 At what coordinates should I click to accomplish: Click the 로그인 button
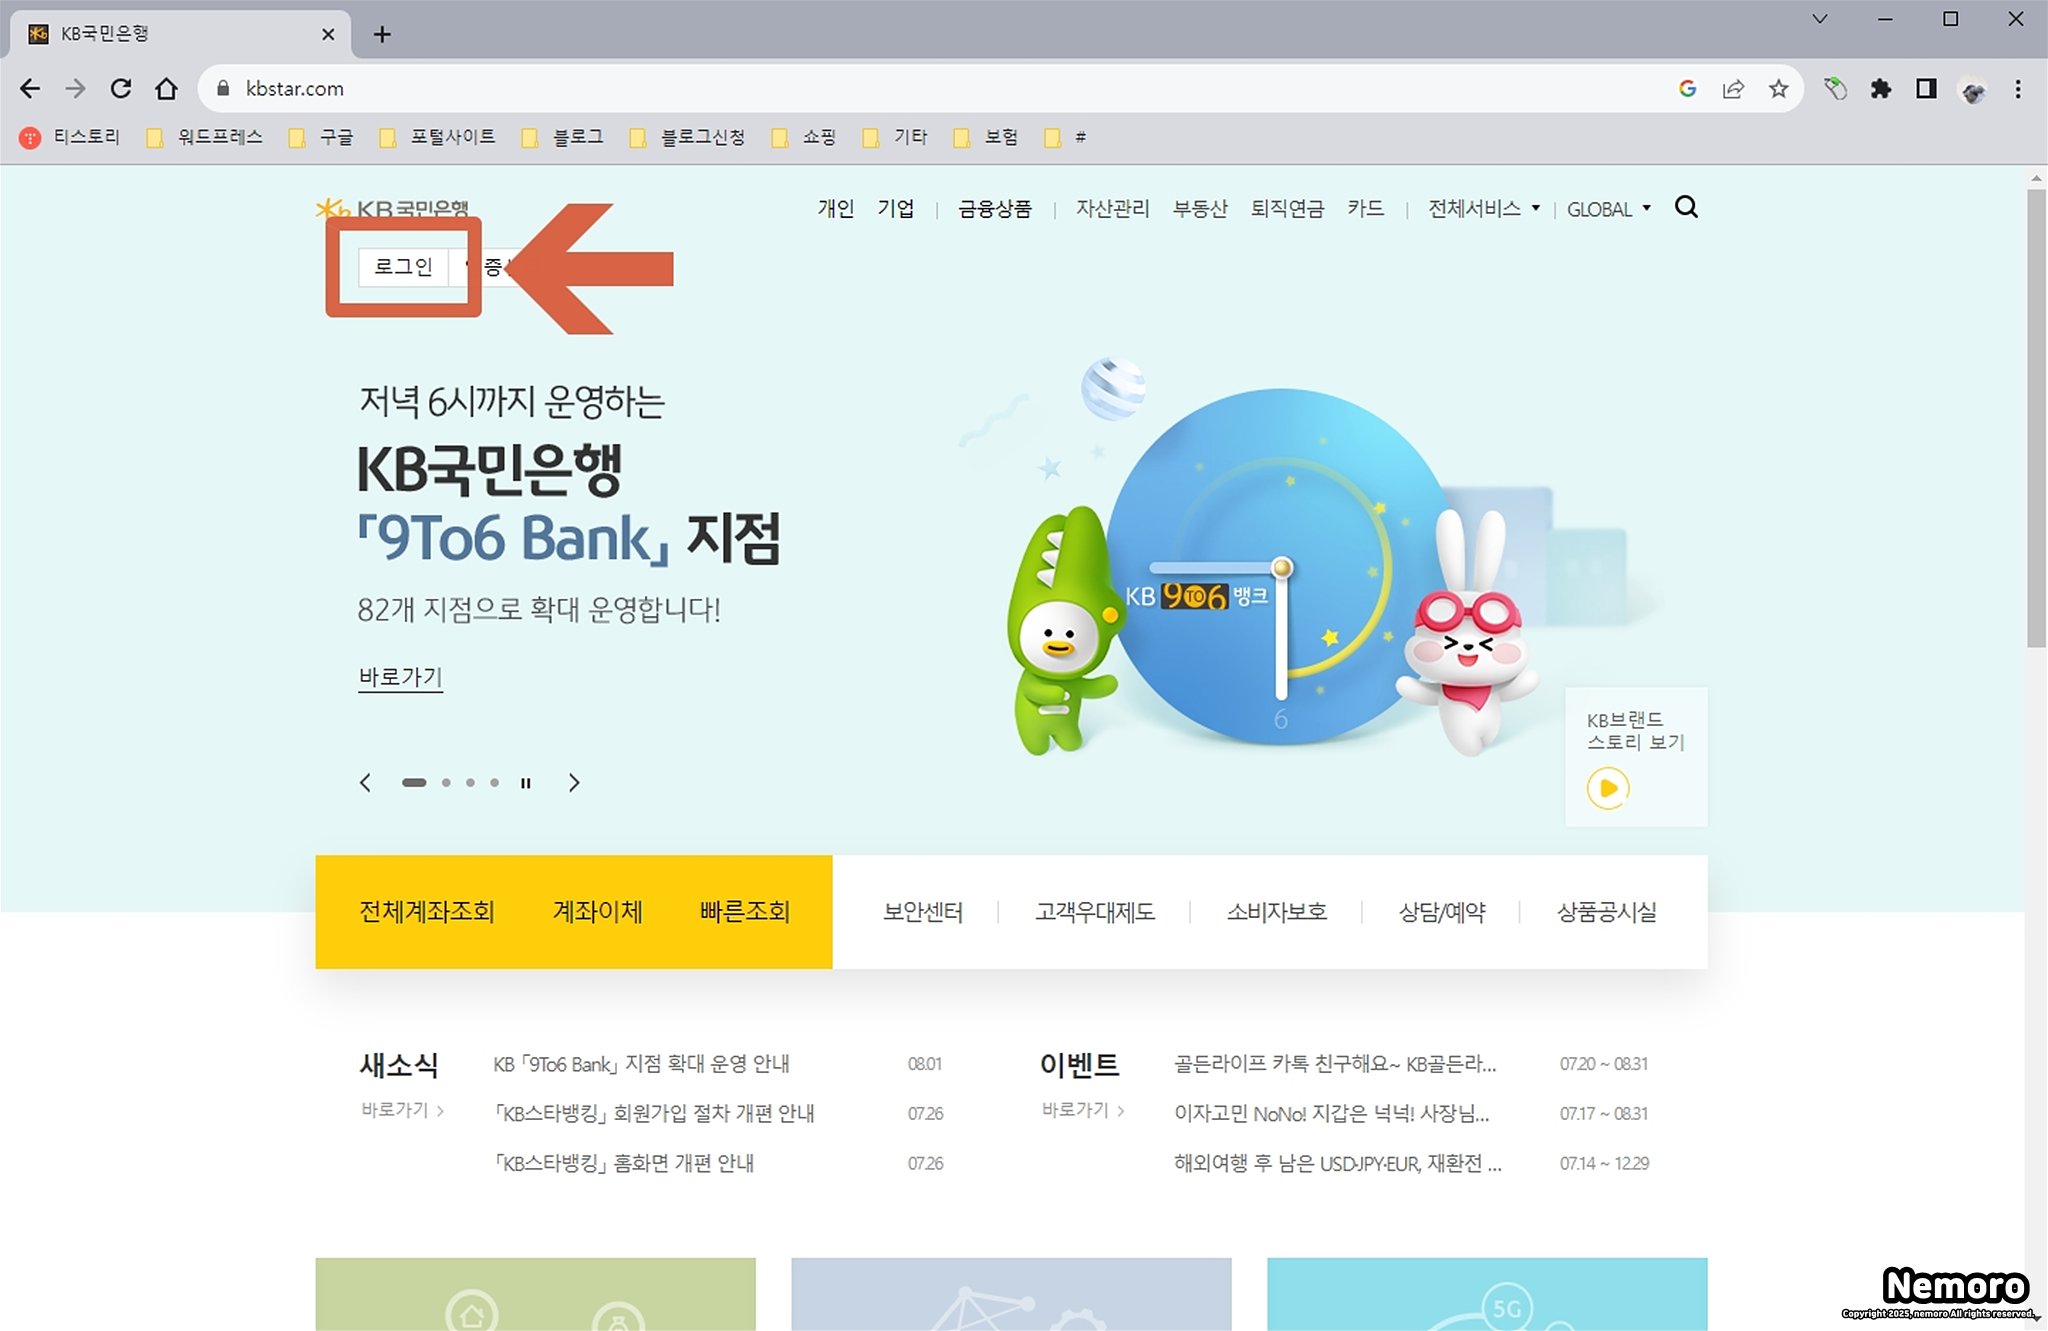403,267
